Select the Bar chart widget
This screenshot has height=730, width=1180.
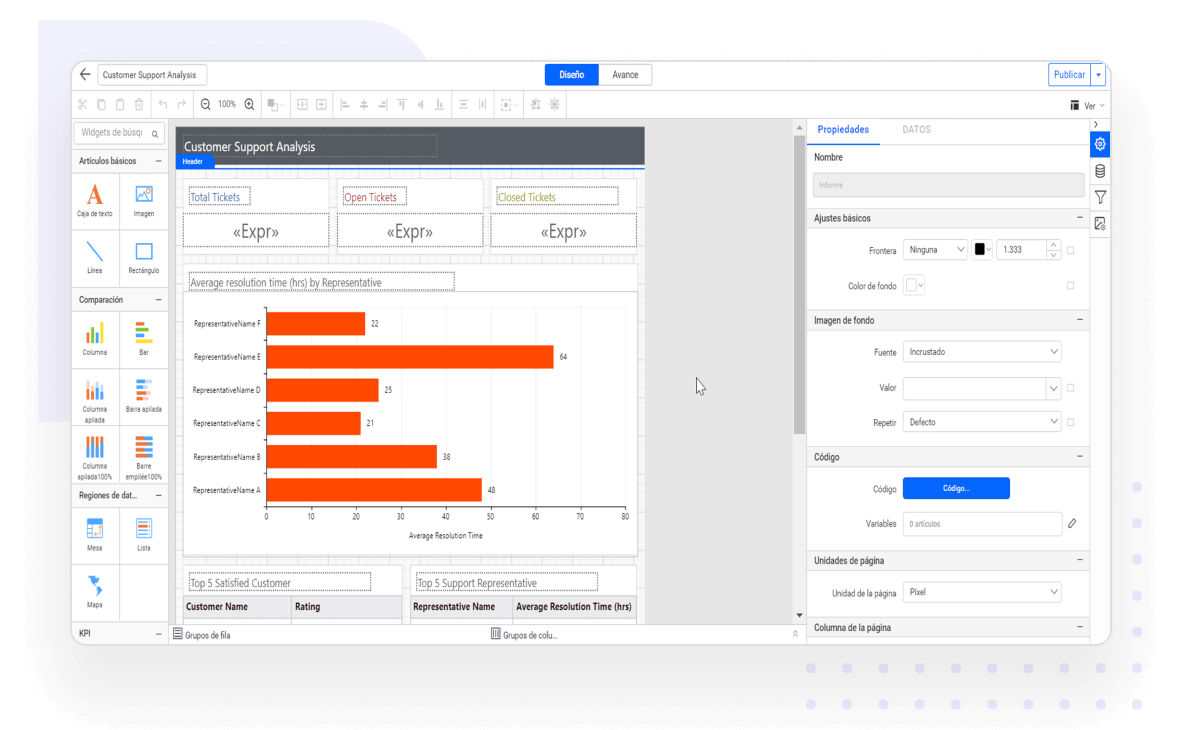coord(144,339)
